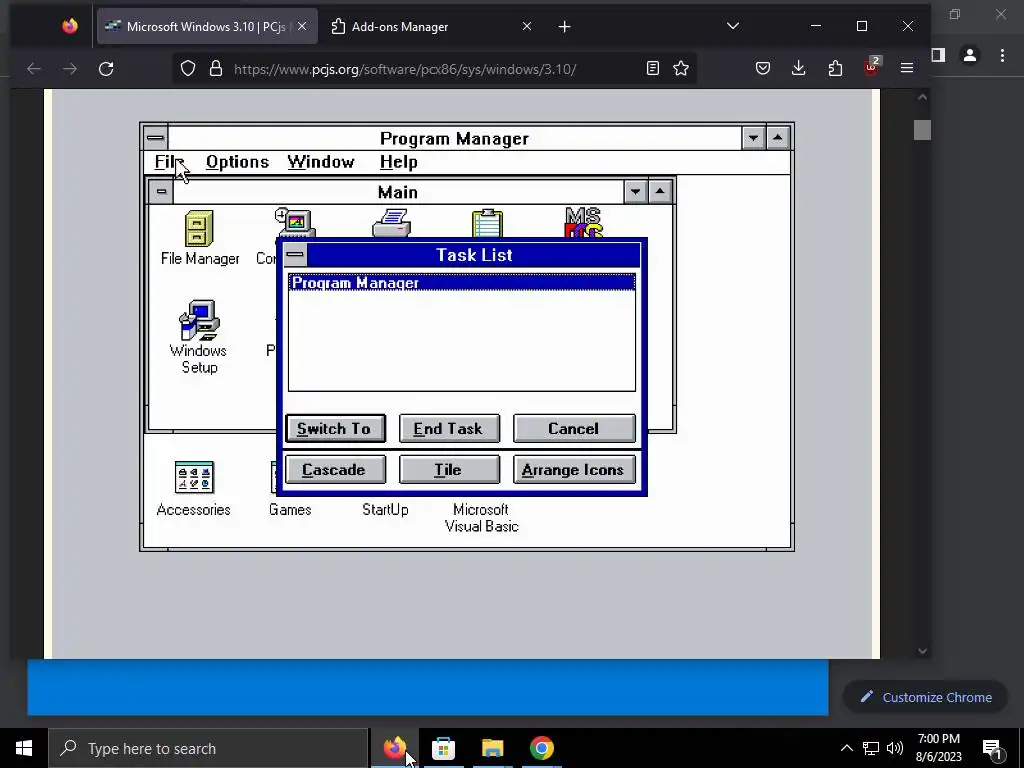Click the volume speaker tray icon

895,748
